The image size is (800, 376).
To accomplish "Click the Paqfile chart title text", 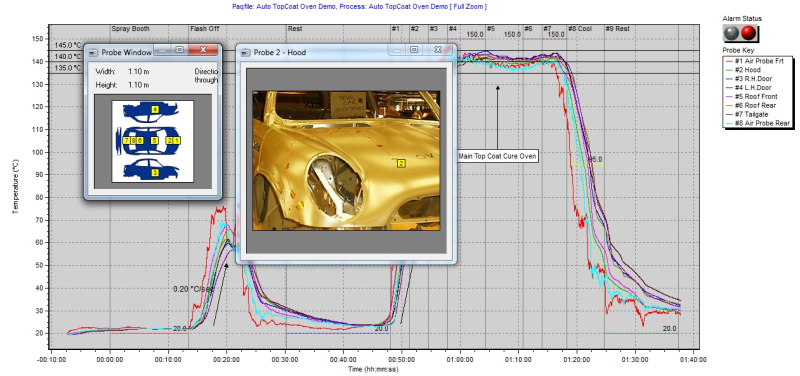I will coord(359,7).
